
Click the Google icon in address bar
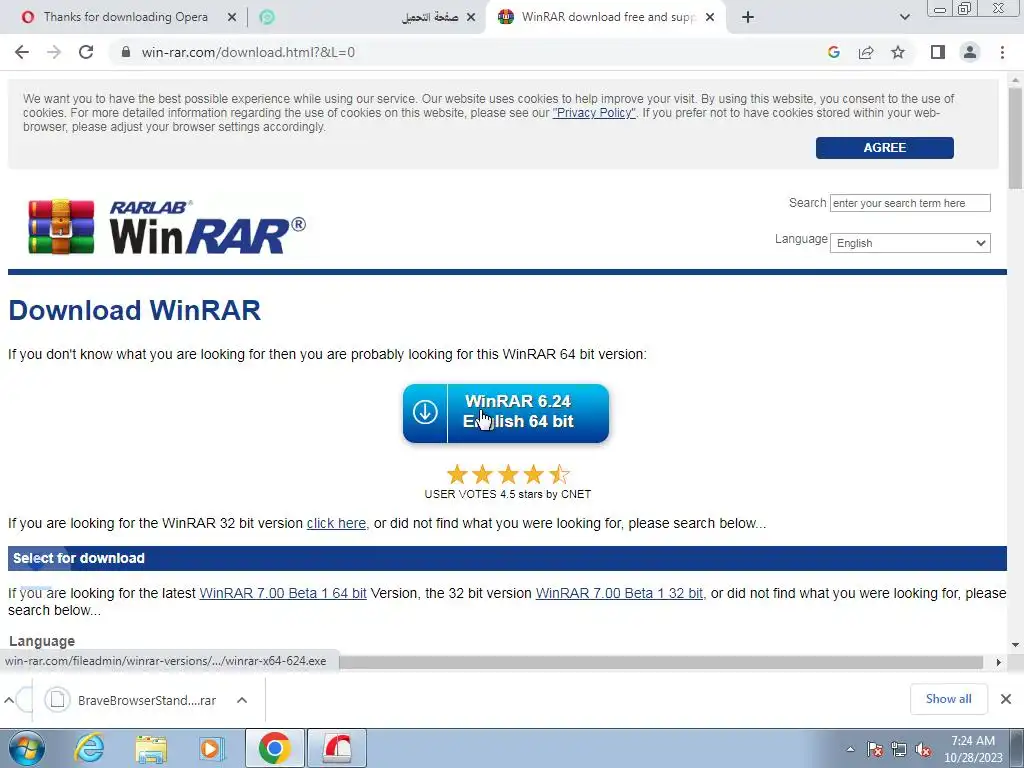833,52
